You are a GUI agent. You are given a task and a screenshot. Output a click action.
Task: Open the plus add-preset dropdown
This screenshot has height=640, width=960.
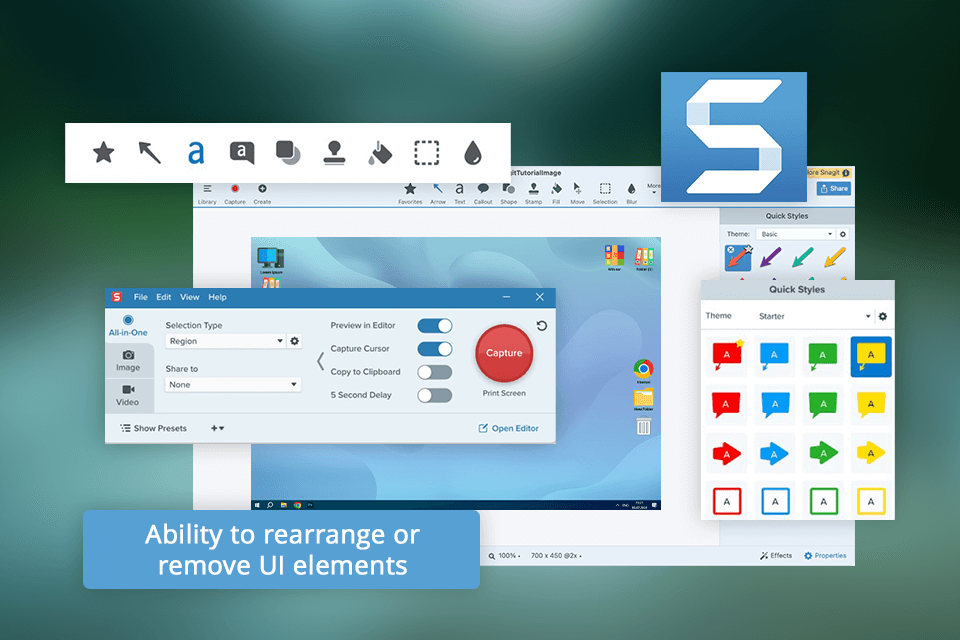tap(217, 429)
